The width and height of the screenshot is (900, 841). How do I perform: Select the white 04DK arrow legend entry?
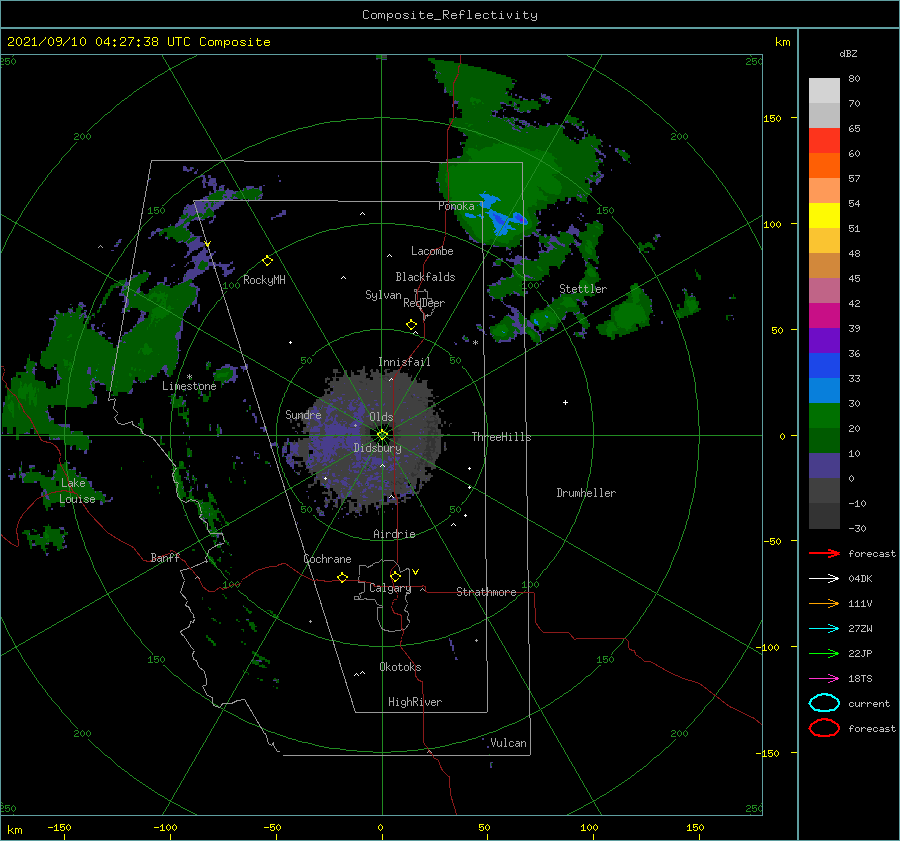click(x=824, y=578)
